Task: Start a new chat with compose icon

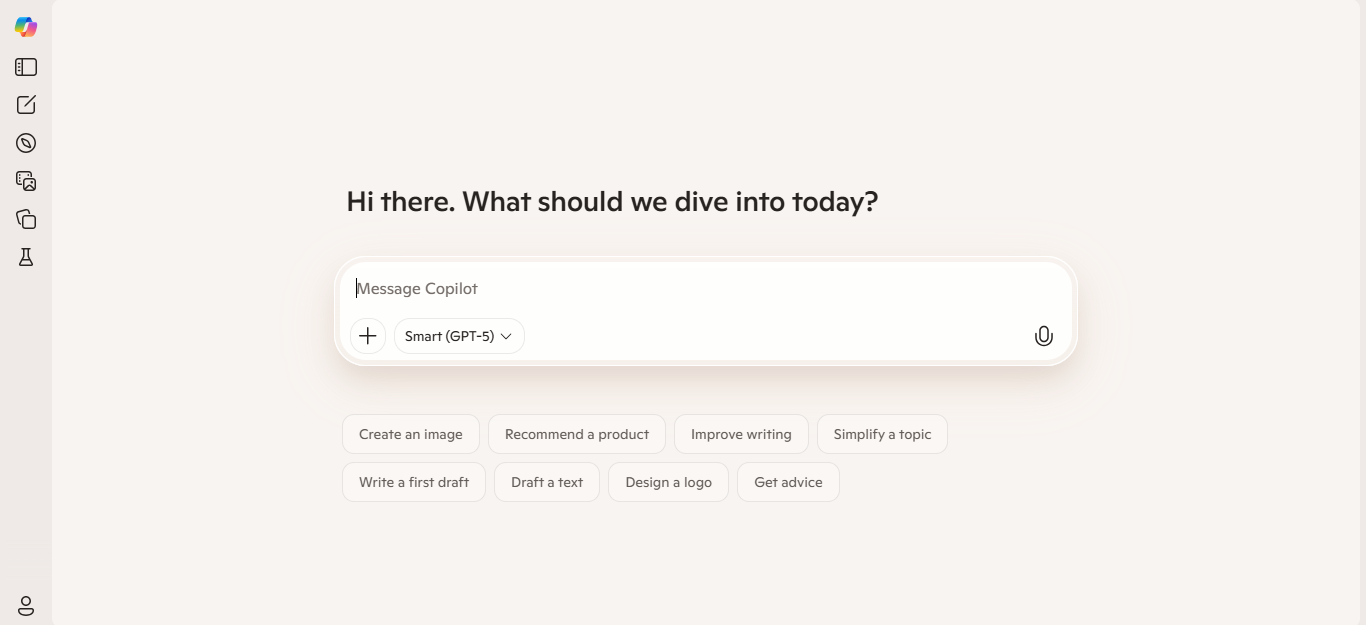Action: click(26, 105)
